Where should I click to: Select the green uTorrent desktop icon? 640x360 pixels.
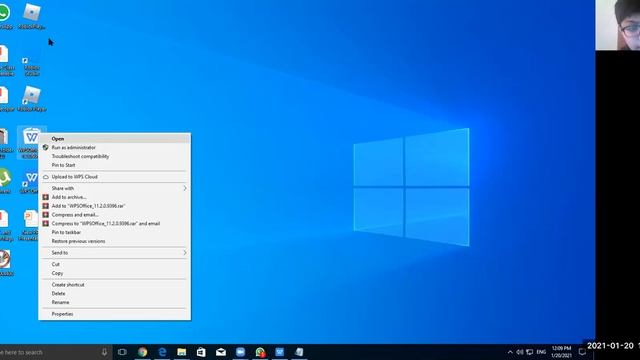tap(5, 181)
